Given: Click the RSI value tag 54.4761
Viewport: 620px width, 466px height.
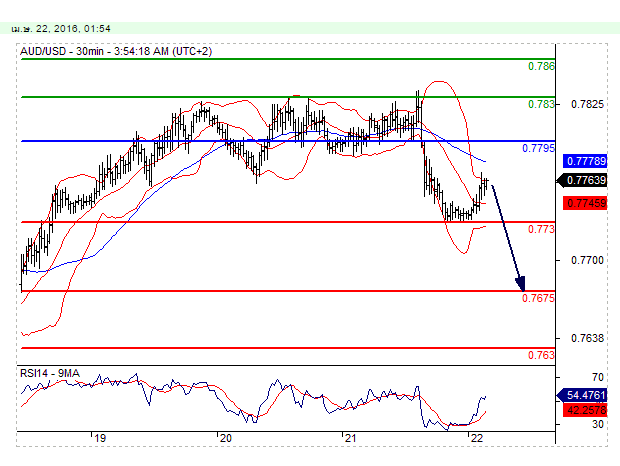Looking at the screenshot, I should [x=582, y=395].
